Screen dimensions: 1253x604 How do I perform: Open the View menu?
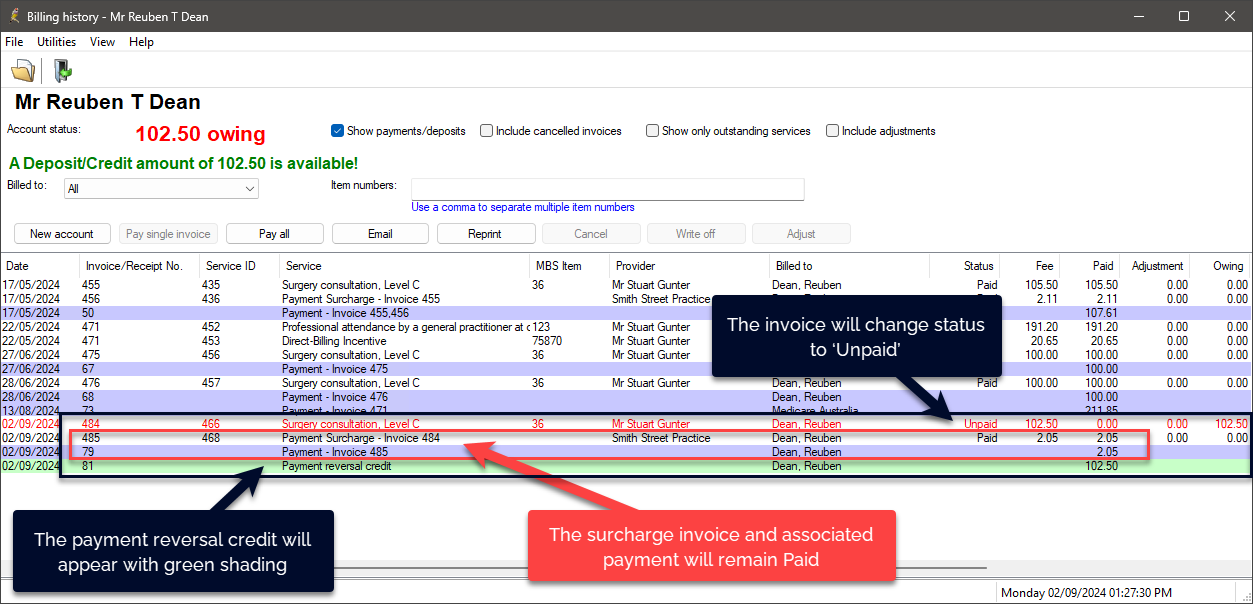pyautogui.click(x=102, y=42)
